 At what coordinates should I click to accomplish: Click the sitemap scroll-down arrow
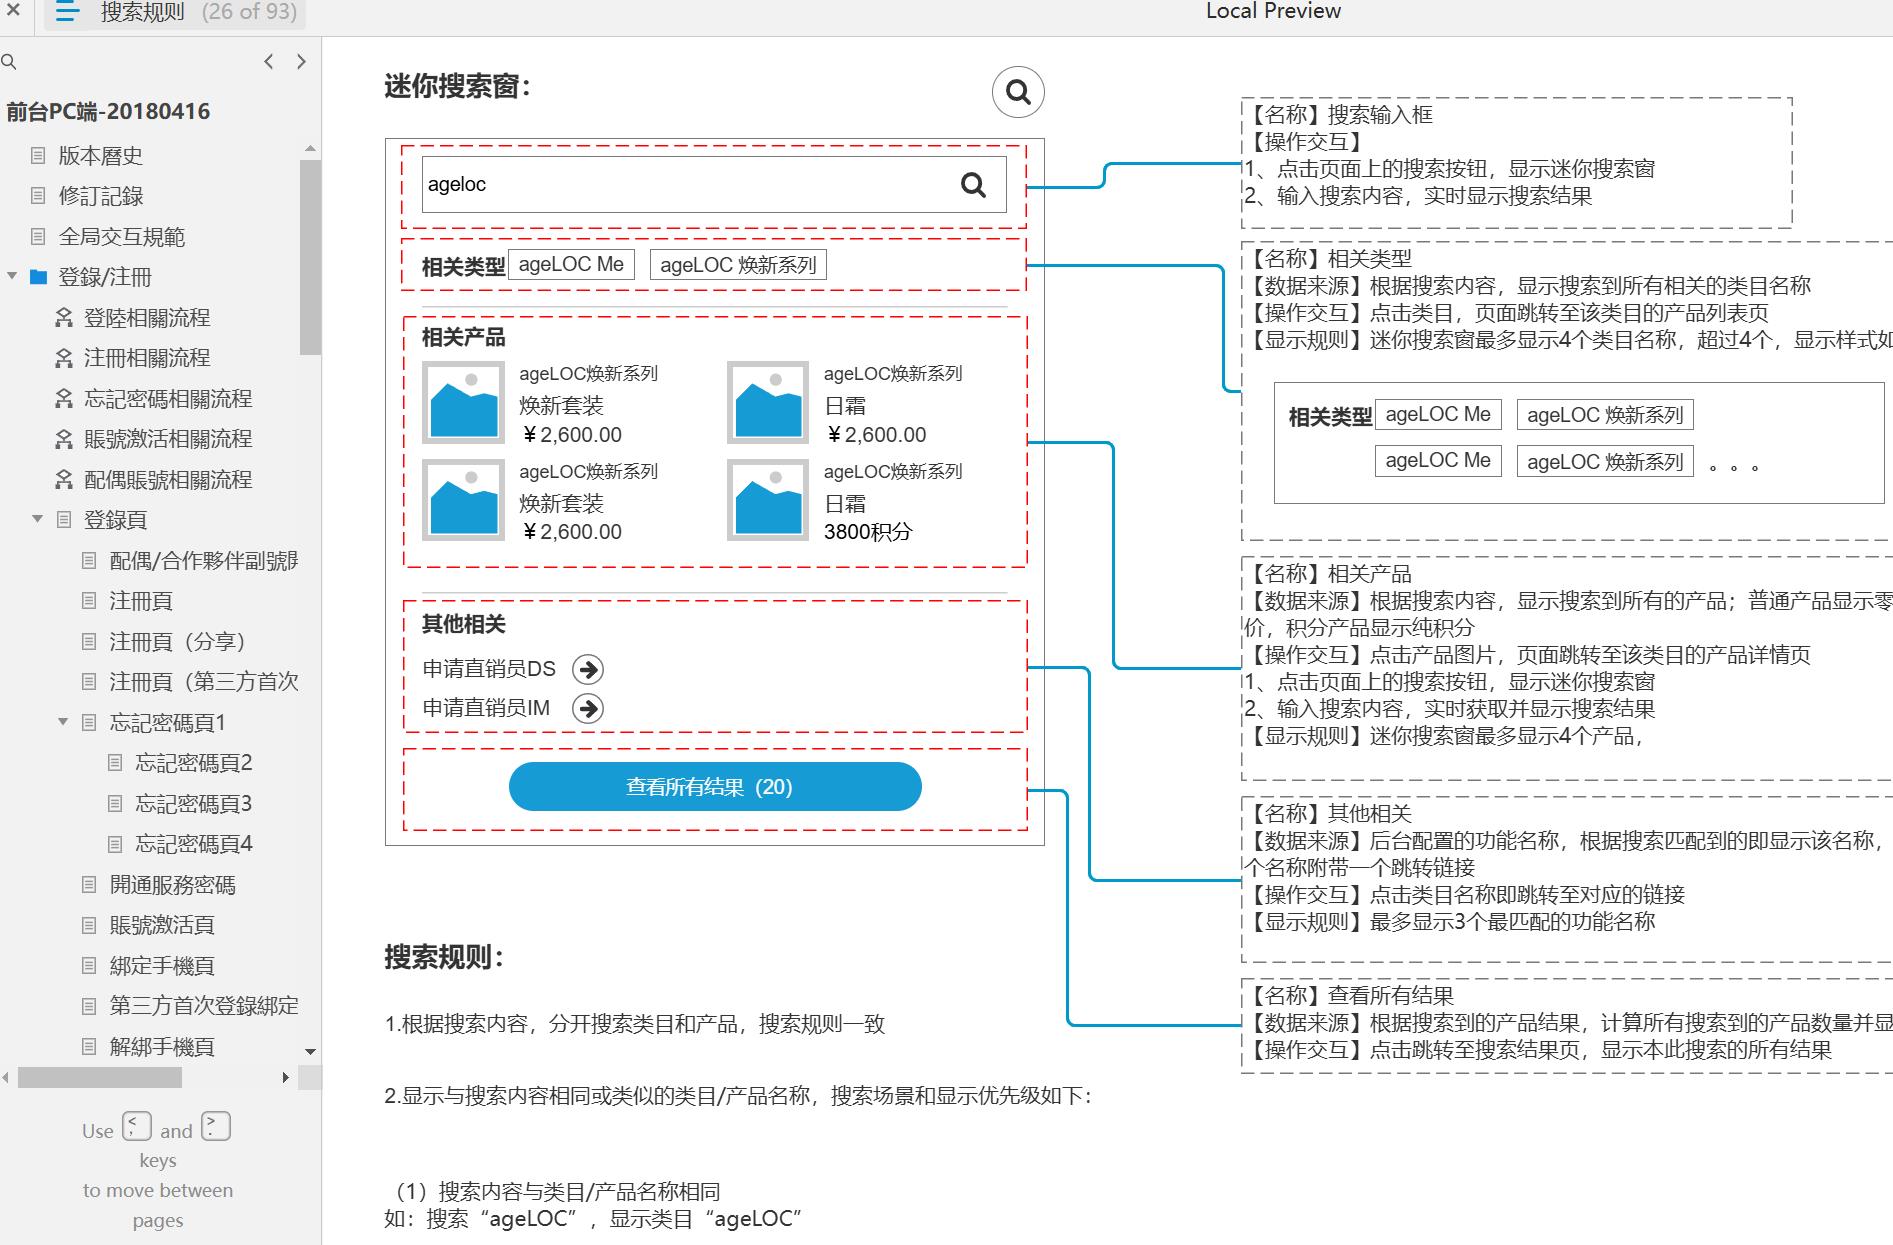point(310,1052)
